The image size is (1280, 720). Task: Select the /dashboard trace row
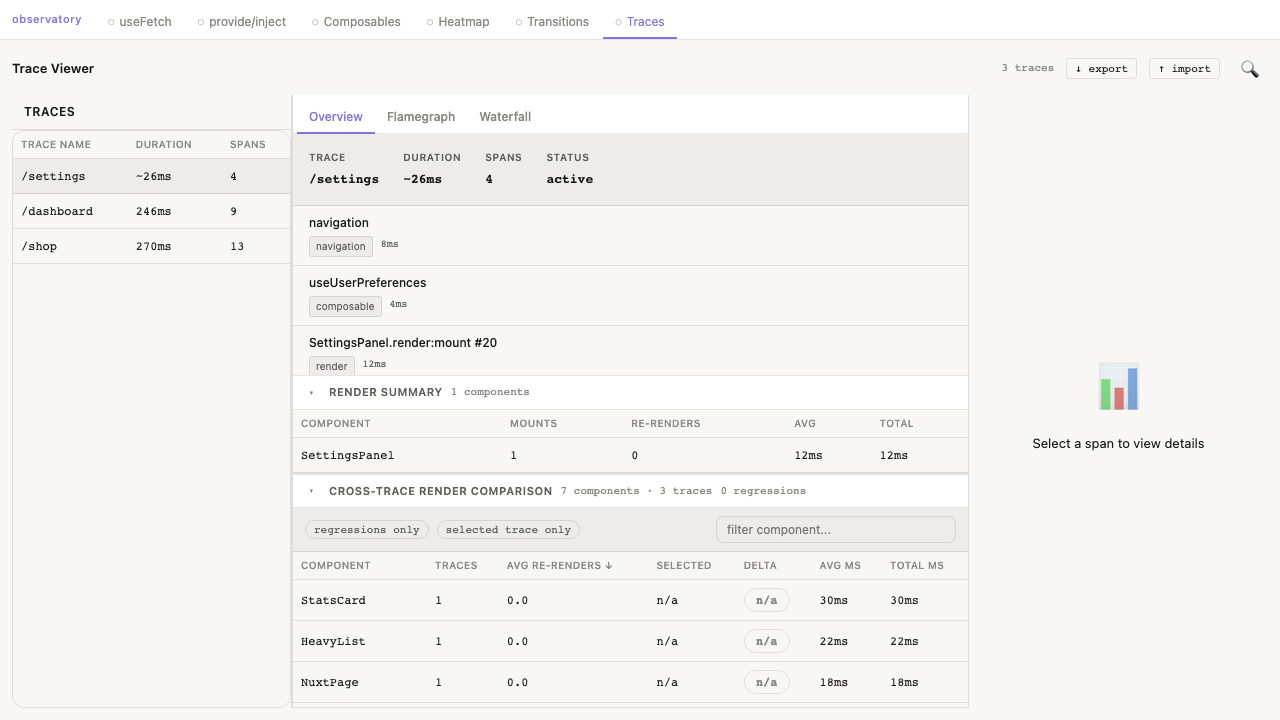click(151, 211)
